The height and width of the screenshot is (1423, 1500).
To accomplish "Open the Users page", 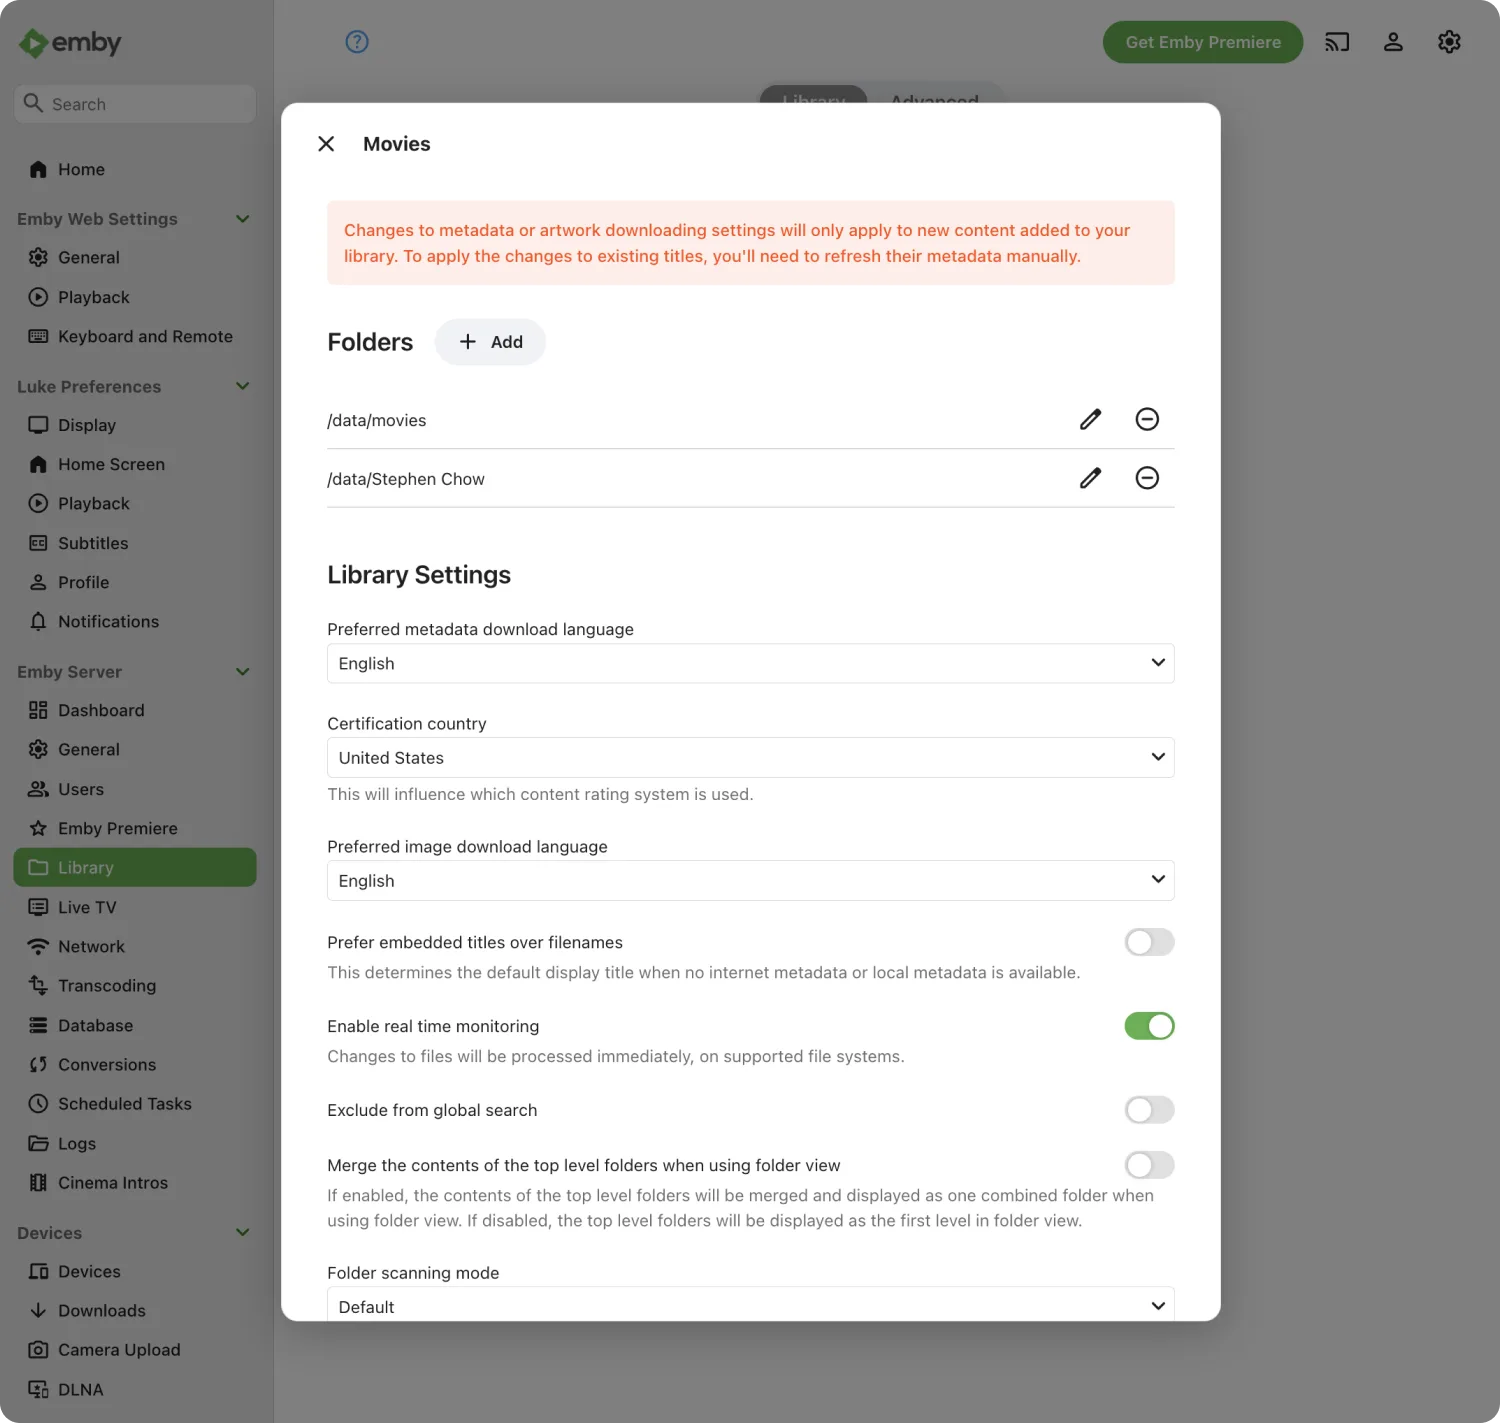I will [x=135, y=789].
